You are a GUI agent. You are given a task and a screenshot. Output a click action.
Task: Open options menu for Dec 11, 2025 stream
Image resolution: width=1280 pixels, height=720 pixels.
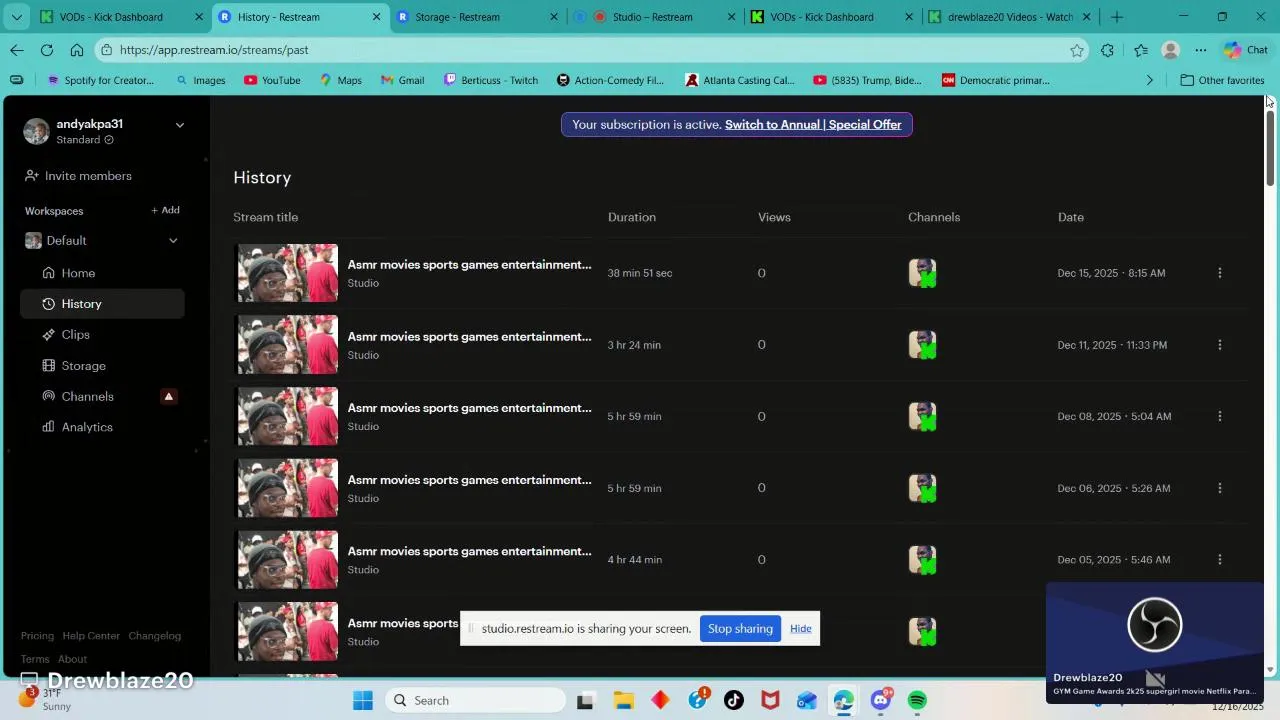click(x=1219, y=345)
